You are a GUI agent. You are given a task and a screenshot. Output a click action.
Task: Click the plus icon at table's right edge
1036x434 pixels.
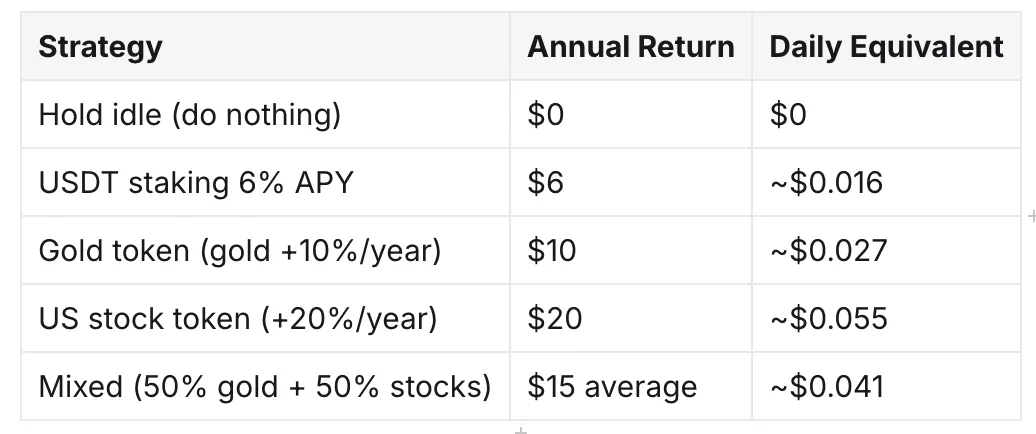(1032, 216)
